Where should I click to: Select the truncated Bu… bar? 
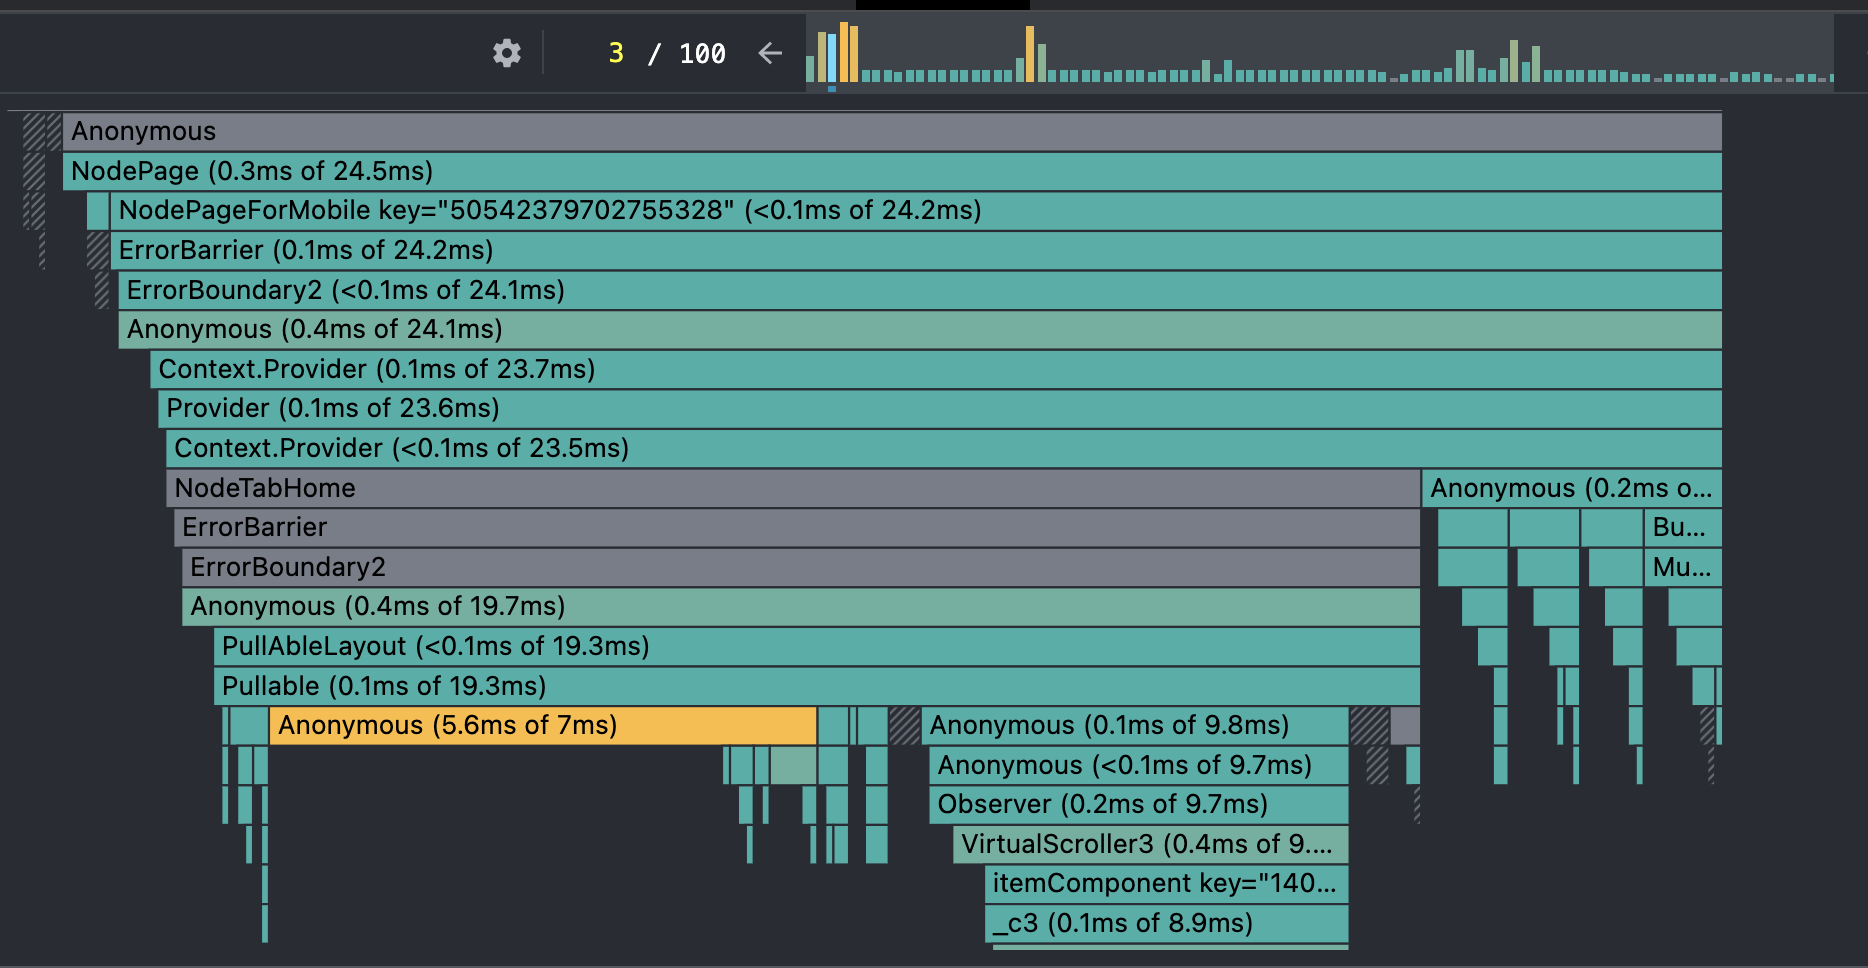point(1683,527)
